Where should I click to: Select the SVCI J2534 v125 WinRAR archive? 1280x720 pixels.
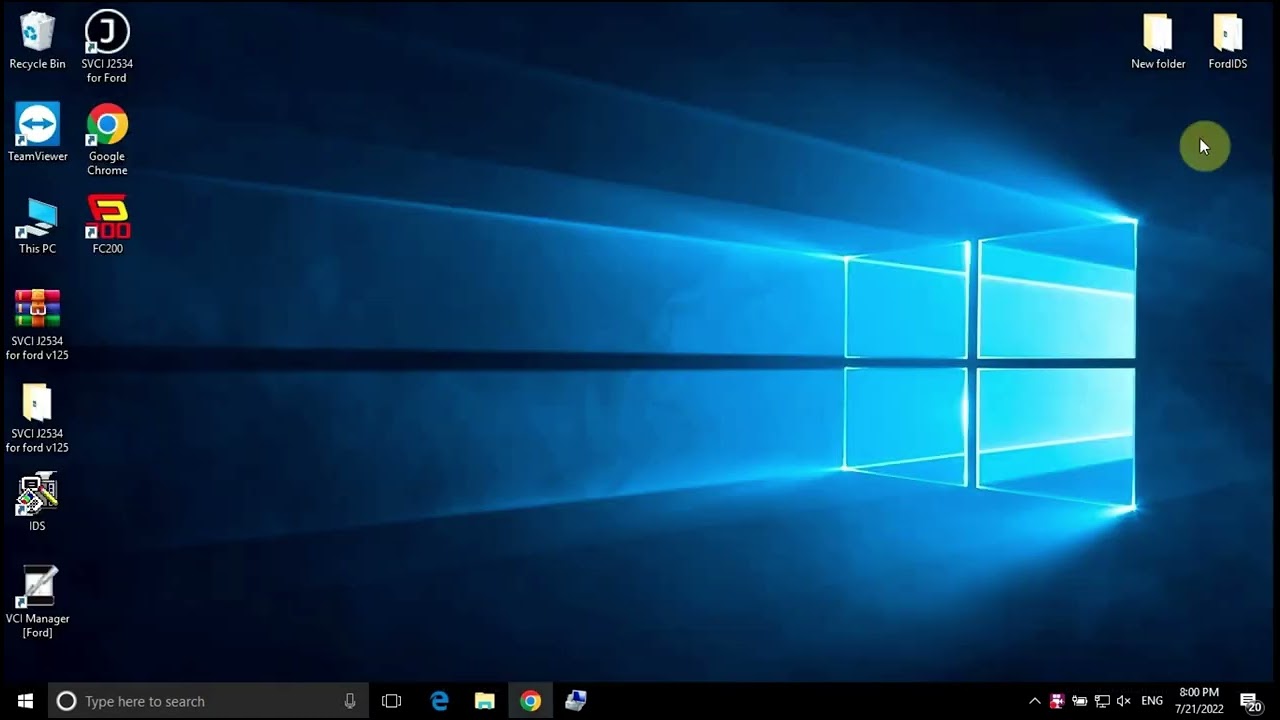click(37, 325)
